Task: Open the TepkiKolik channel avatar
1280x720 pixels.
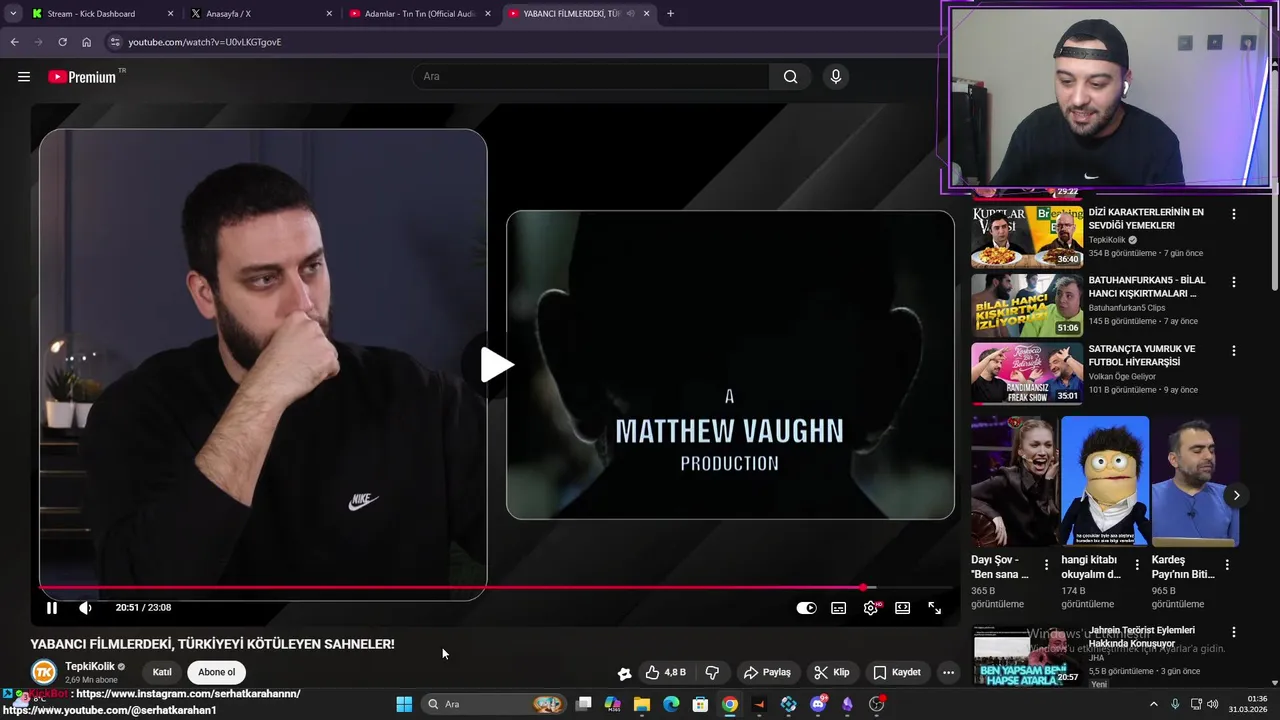Action: (x=44, y=672)
